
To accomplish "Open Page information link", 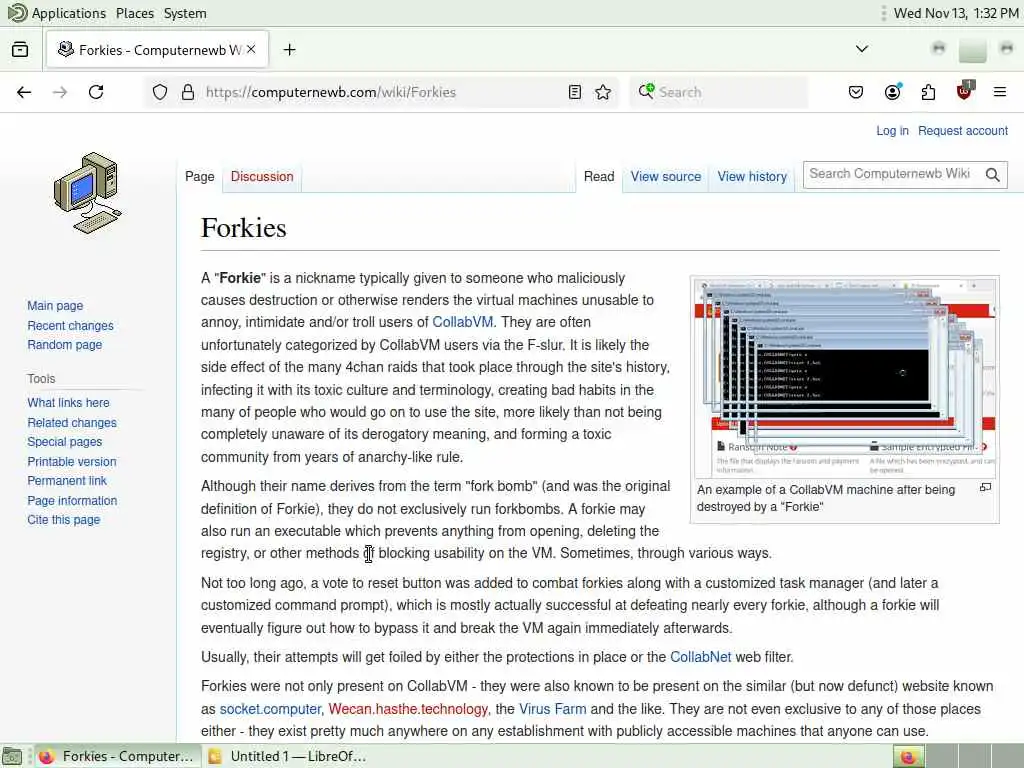I will click(72, 500).
